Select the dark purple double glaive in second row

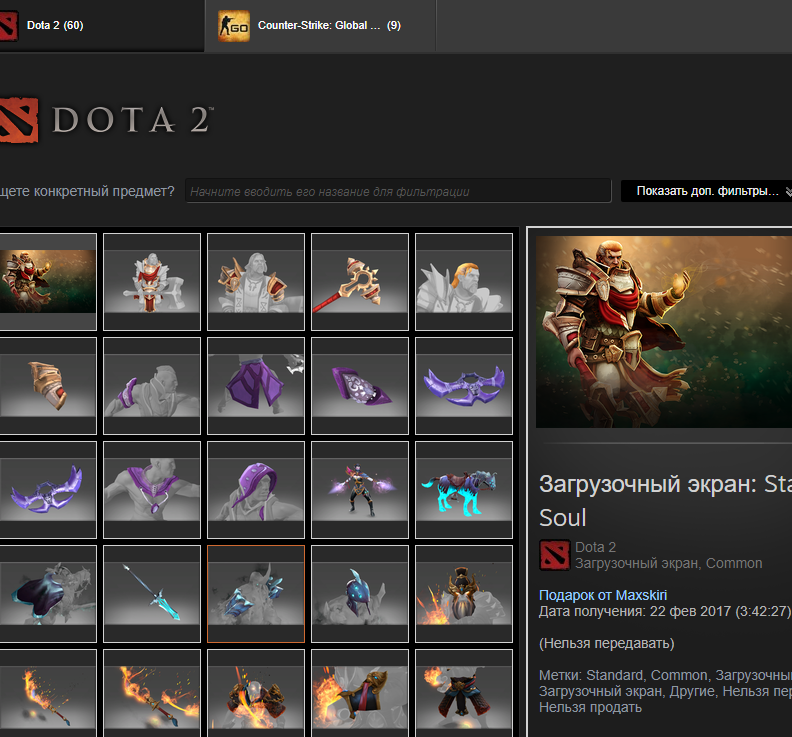pyautogui.click(x=464, y=386)
